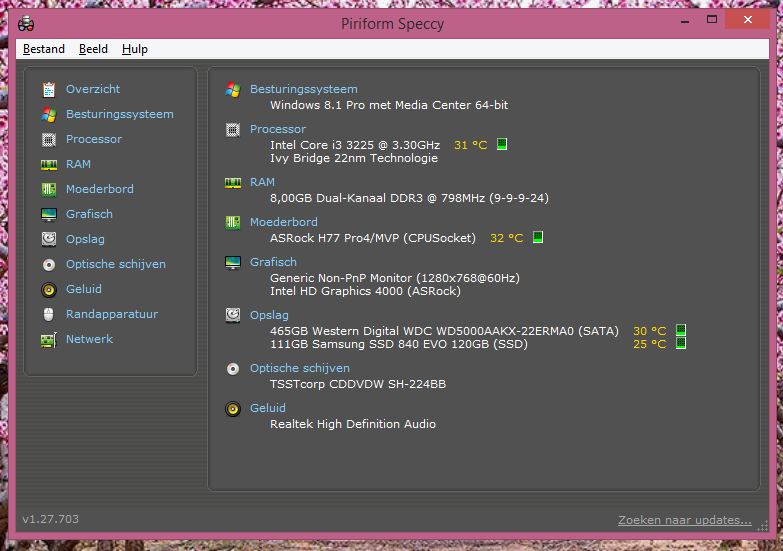Click the Samsung SSD temperature indicator beside 25 °C
Viewport: 783px width, 551px height.
(681, 343)
